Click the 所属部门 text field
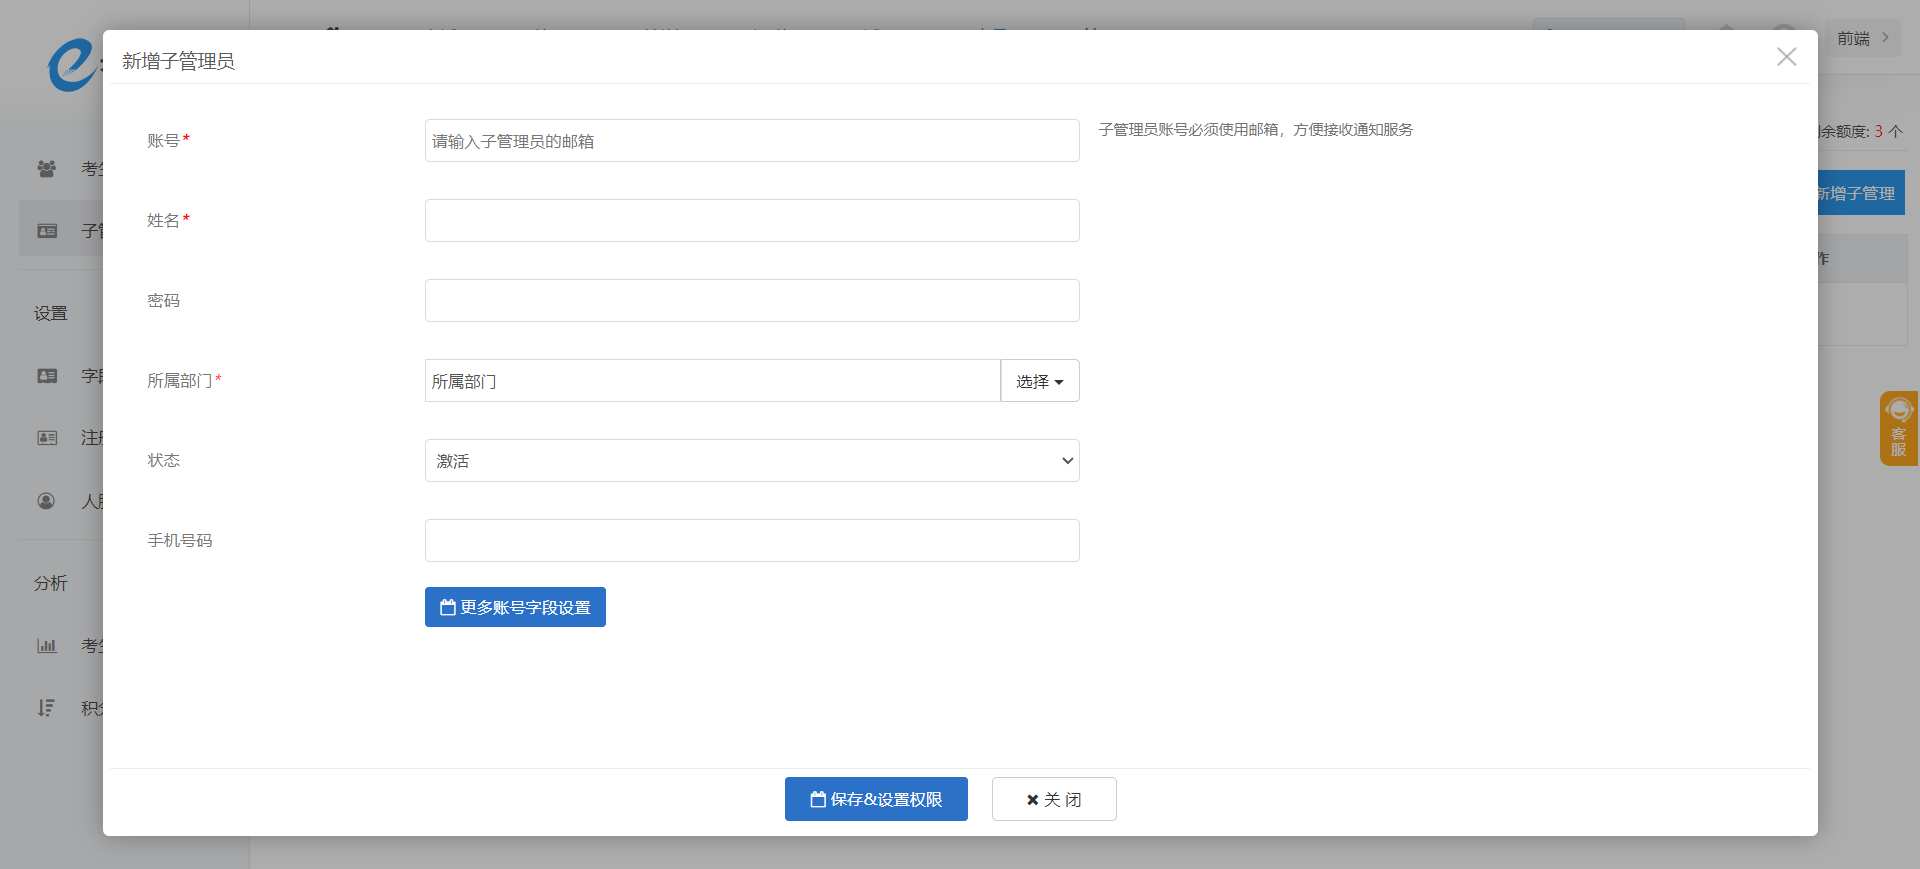1920x869 pixels. click(712, 381)
